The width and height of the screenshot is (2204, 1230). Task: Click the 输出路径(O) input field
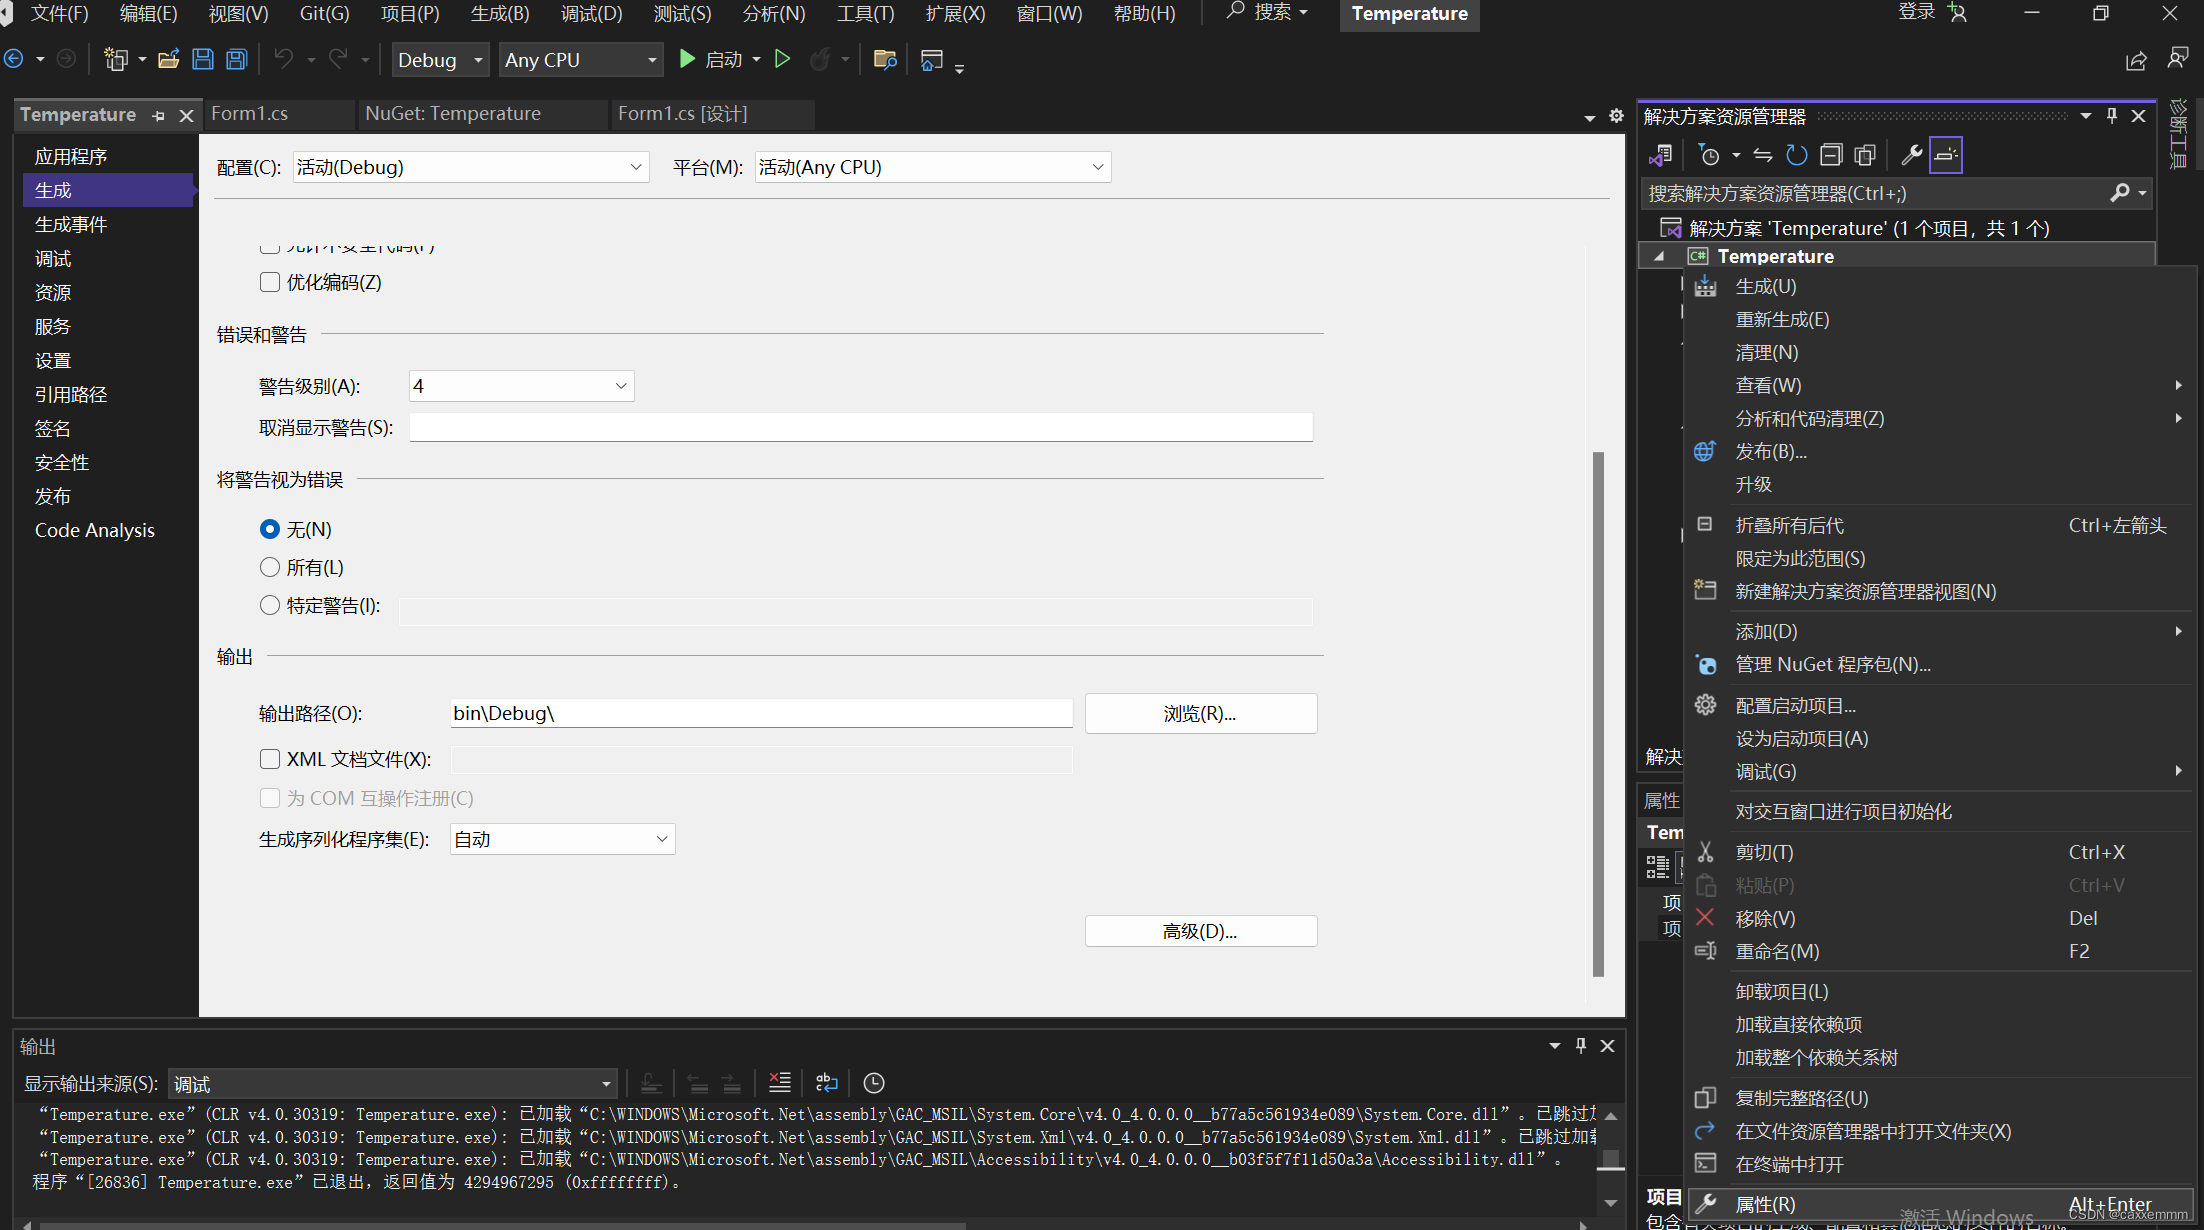point(761,713)
